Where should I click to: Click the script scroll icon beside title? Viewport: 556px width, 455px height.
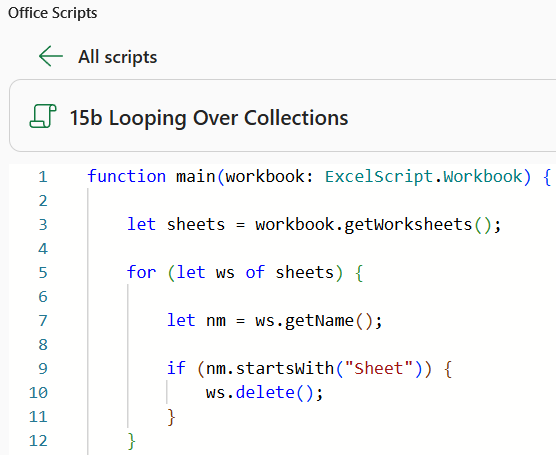(x=43, y=116)
